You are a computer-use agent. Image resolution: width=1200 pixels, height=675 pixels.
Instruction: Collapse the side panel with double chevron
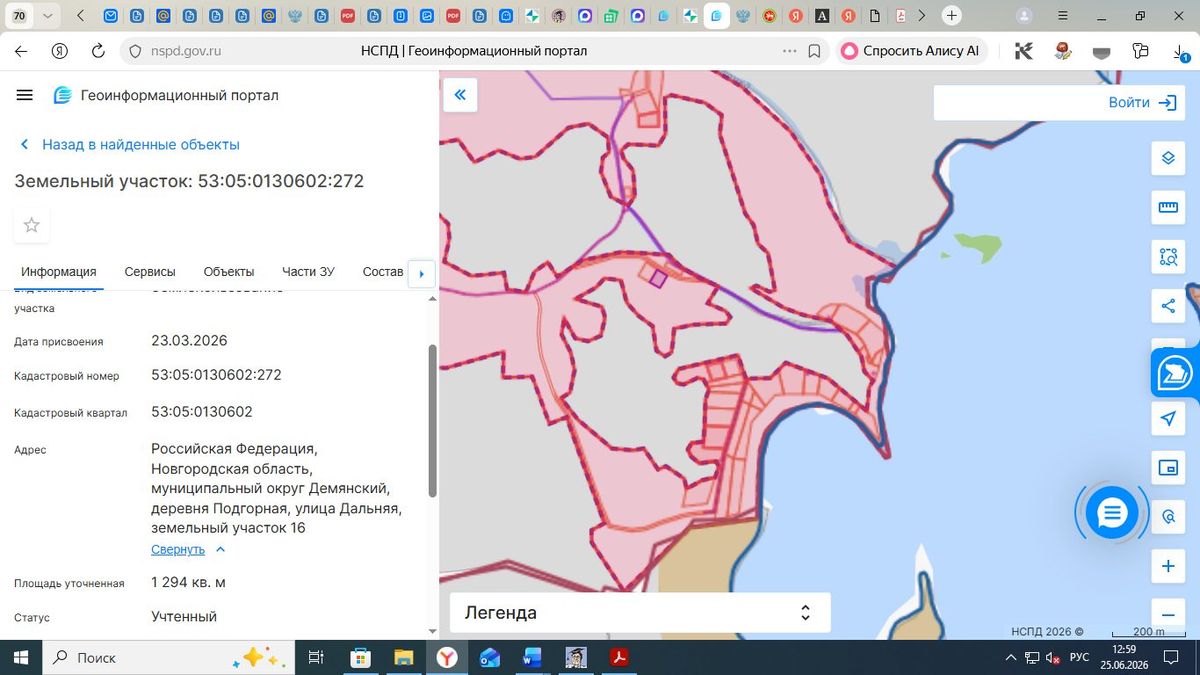tap(460, 95)
